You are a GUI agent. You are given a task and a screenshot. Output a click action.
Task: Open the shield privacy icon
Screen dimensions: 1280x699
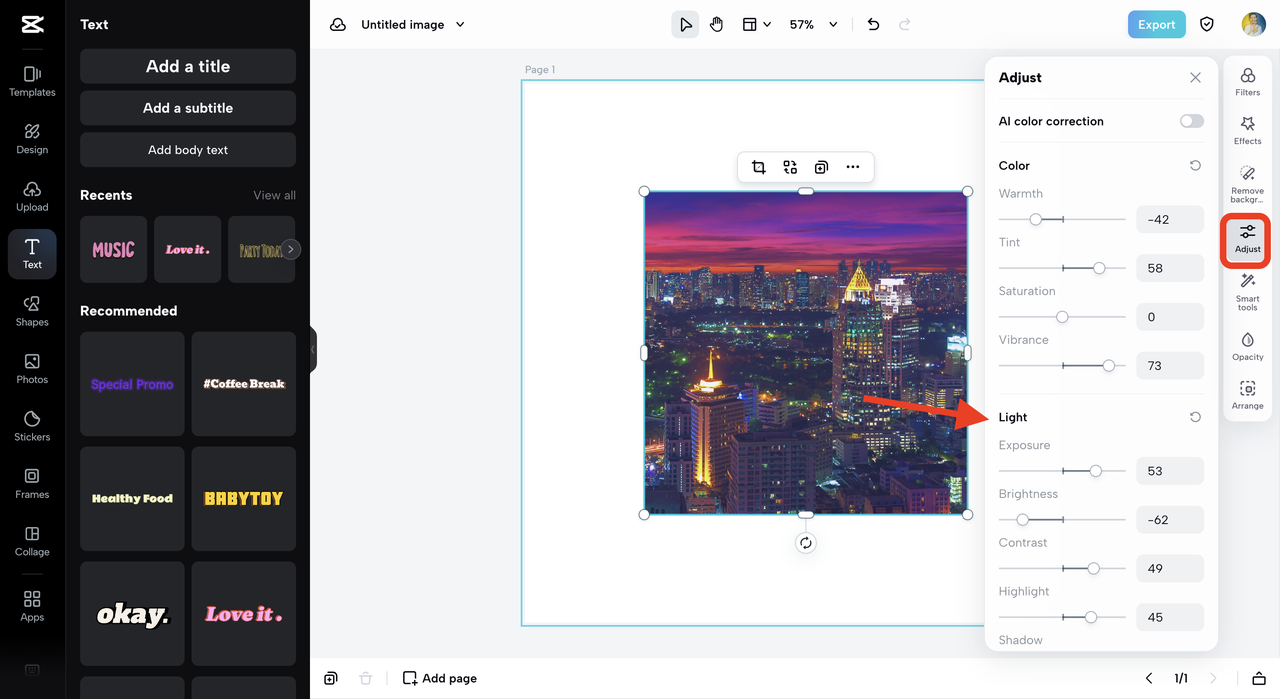click(x=1207, y=25)
